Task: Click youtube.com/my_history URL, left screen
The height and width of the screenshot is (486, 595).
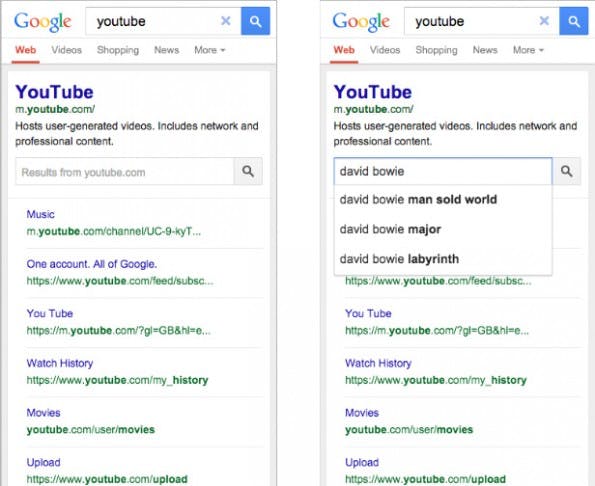Action: coord(117,380)
